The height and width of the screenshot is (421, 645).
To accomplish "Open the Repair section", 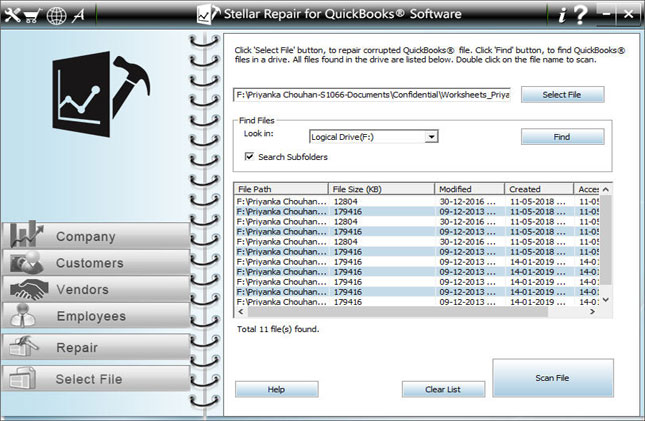I will [x=96, y=347].
